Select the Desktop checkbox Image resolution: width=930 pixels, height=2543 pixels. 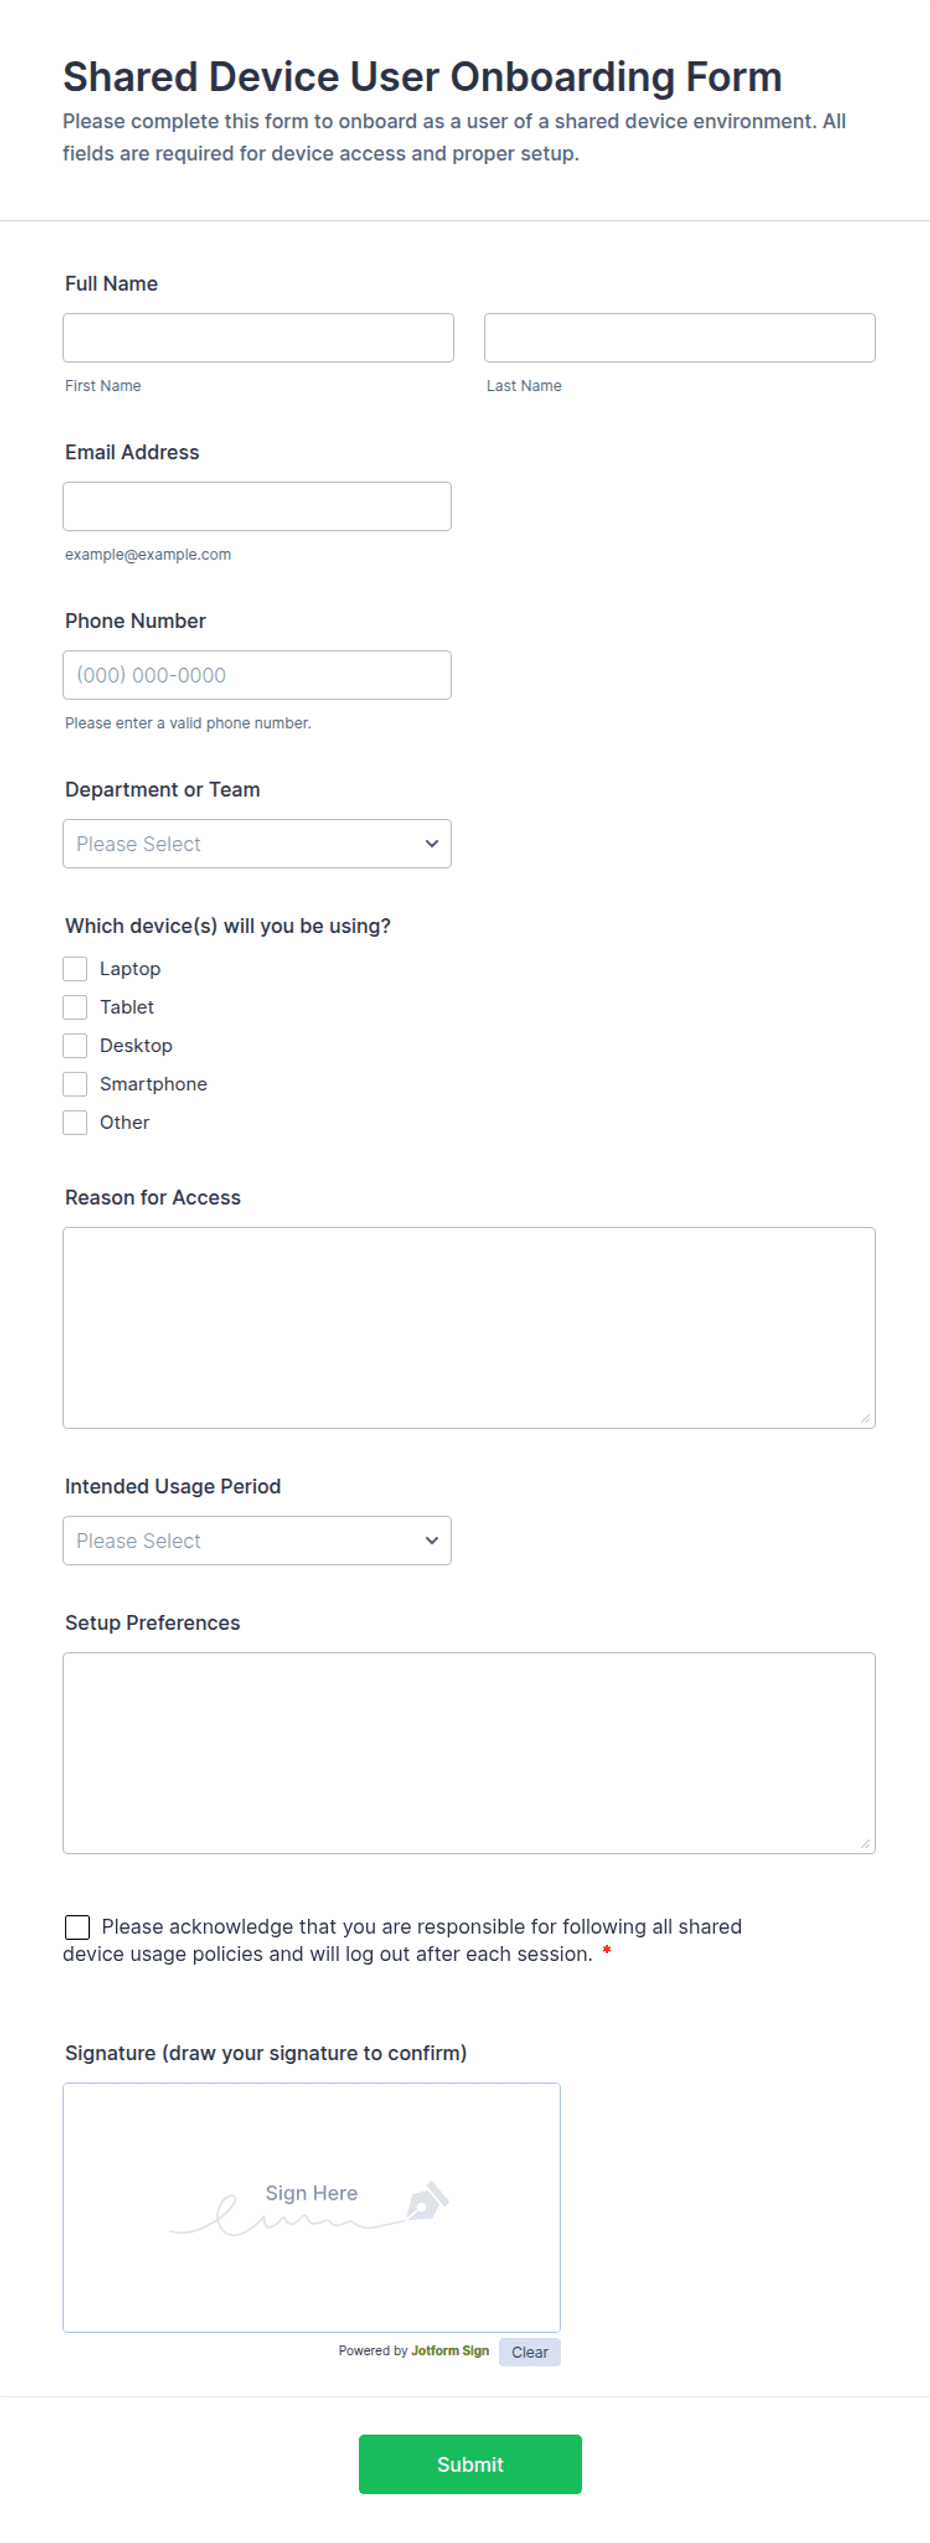pos(75,1046)
